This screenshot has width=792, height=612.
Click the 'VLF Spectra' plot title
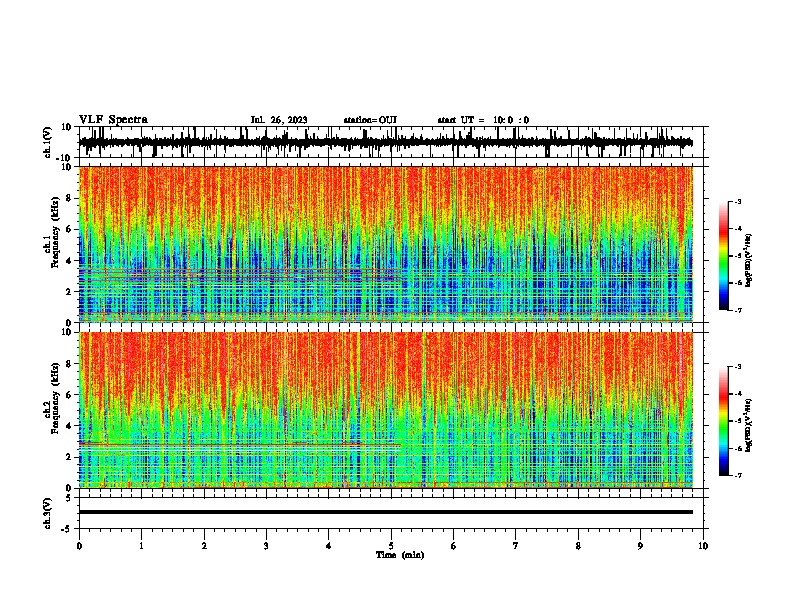(x=113, y=120)
